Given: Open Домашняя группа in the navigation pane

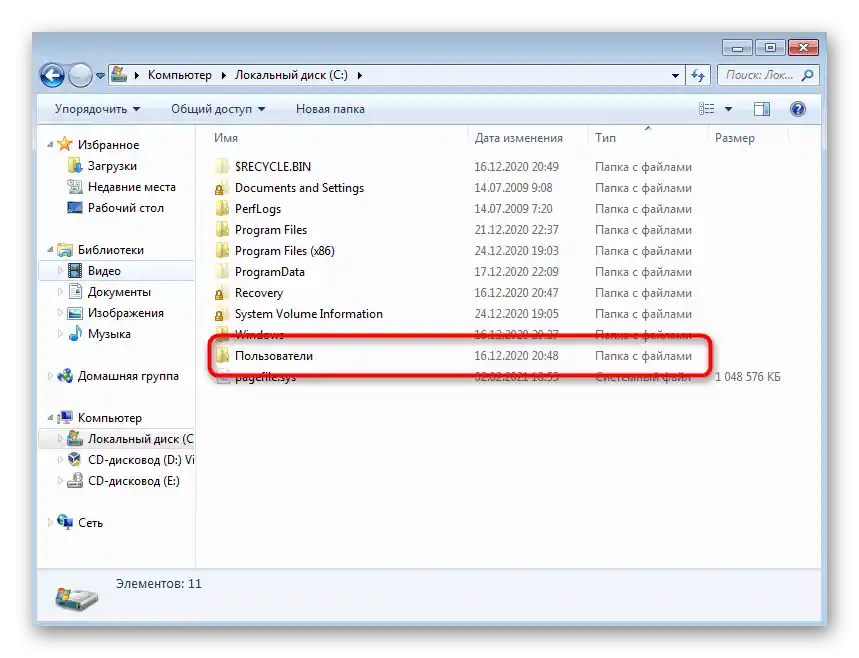Looking at the screenshot, I should click(x=128, y=376).
